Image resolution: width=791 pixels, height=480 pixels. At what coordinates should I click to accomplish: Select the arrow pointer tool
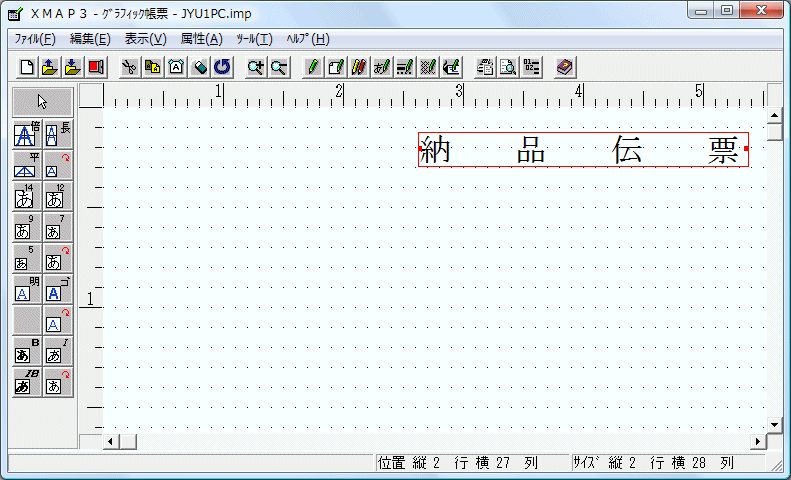coord(42,102)
